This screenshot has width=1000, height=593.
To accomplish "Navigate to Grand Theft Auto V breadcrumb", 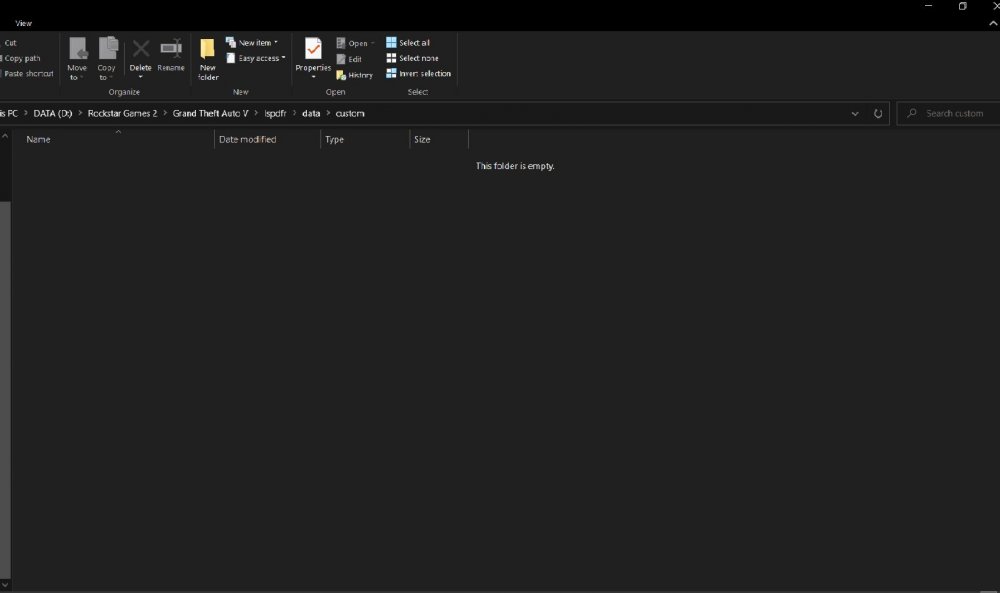I will click(210, 113).
